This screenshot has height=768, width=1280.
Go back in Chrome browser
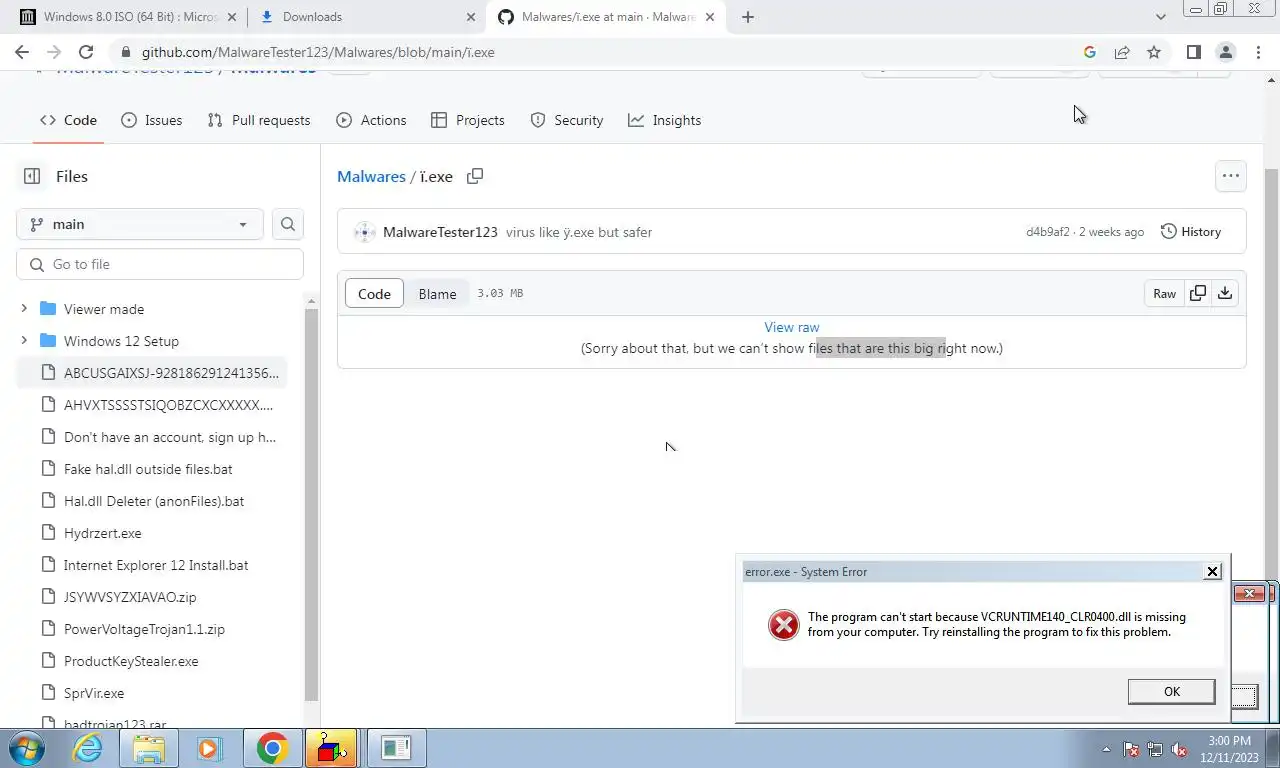point(22,52)
